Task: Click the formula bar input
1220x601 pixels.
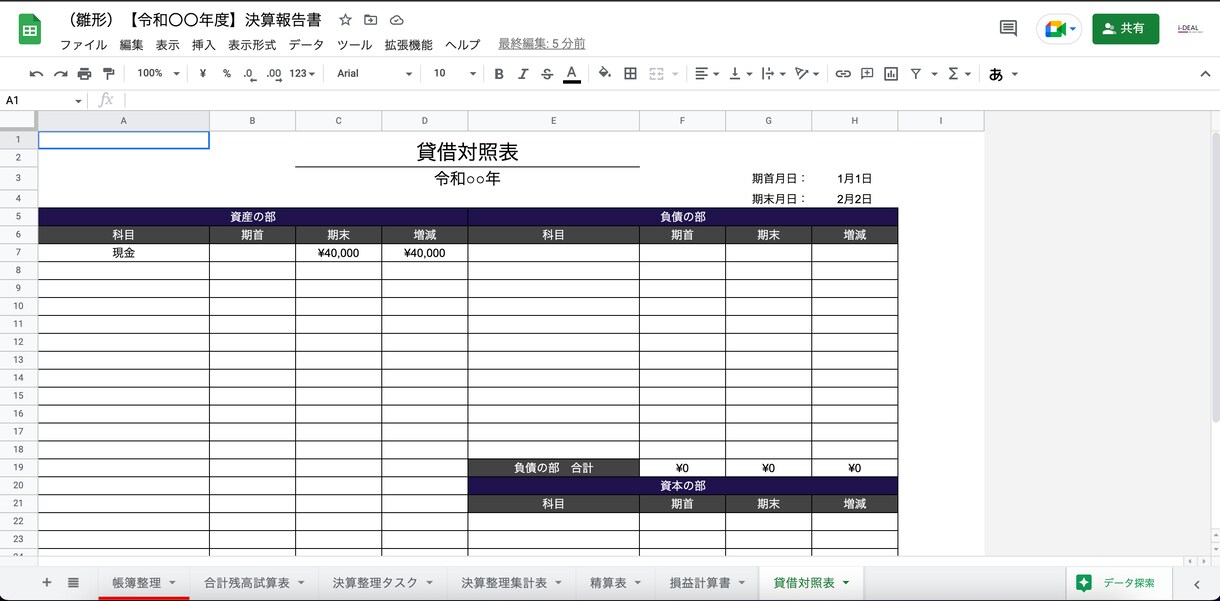Action: click(x=670, y=100)
